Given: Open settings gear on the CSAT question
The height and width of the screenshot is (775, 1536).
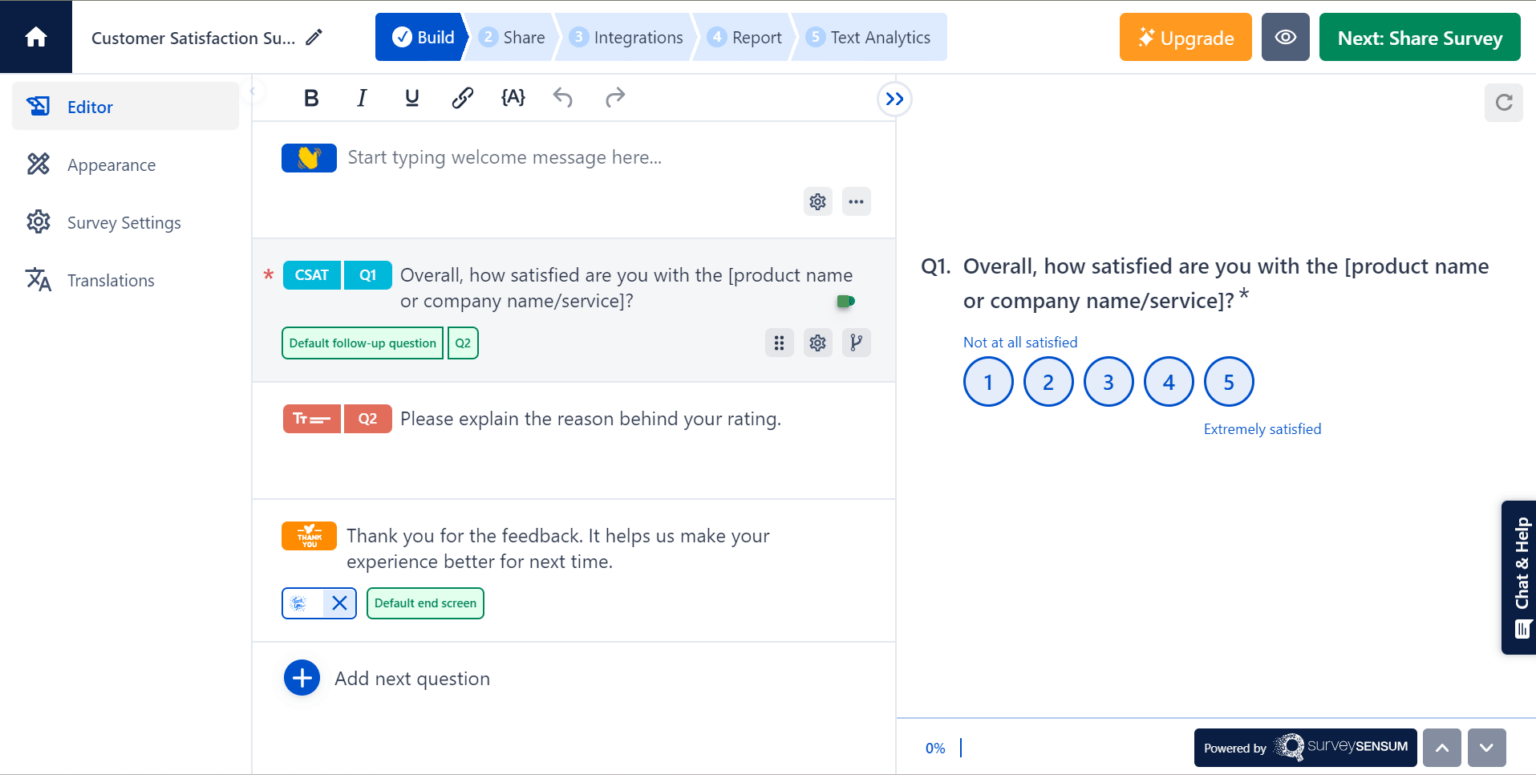Looking at the screenshot, I should tap(817, 342).
